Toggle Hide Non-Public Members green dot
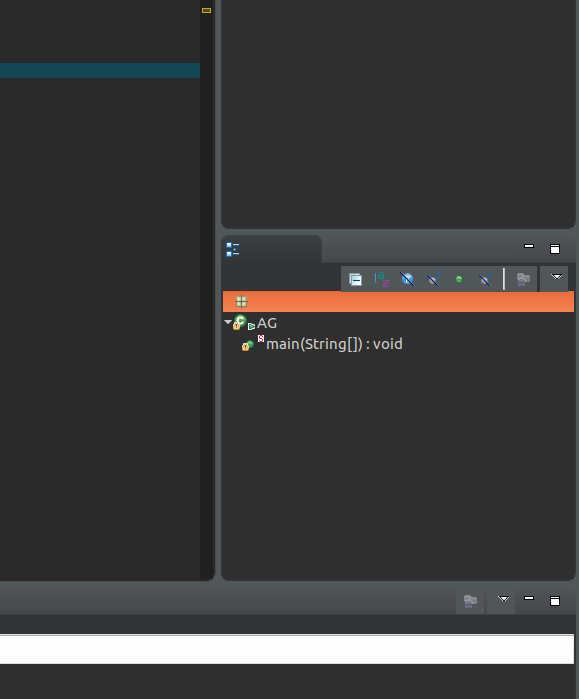Screen dimensions: 579x699 tap(459, 280)
